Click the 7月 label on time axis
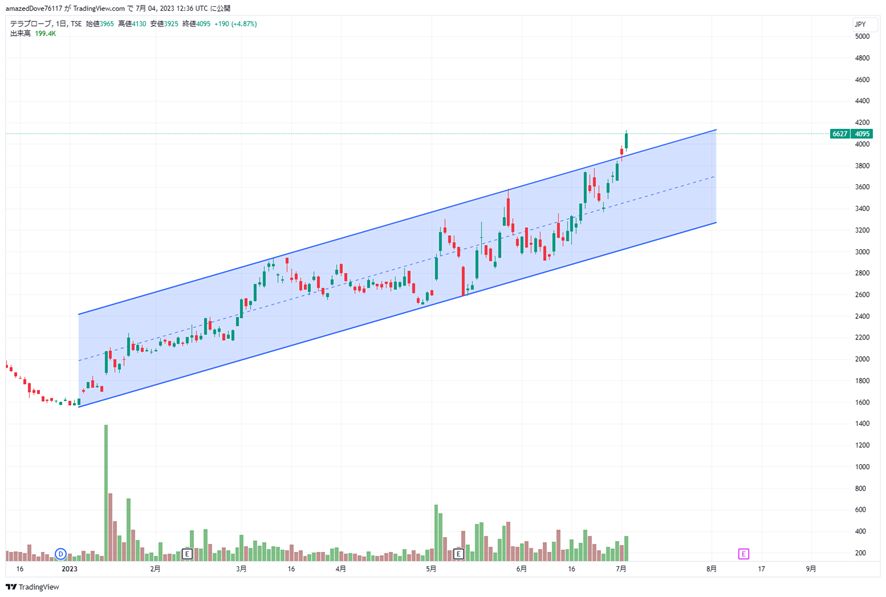Image resolution: width=886 pixels, height=597 pixels. click(621, 569)
